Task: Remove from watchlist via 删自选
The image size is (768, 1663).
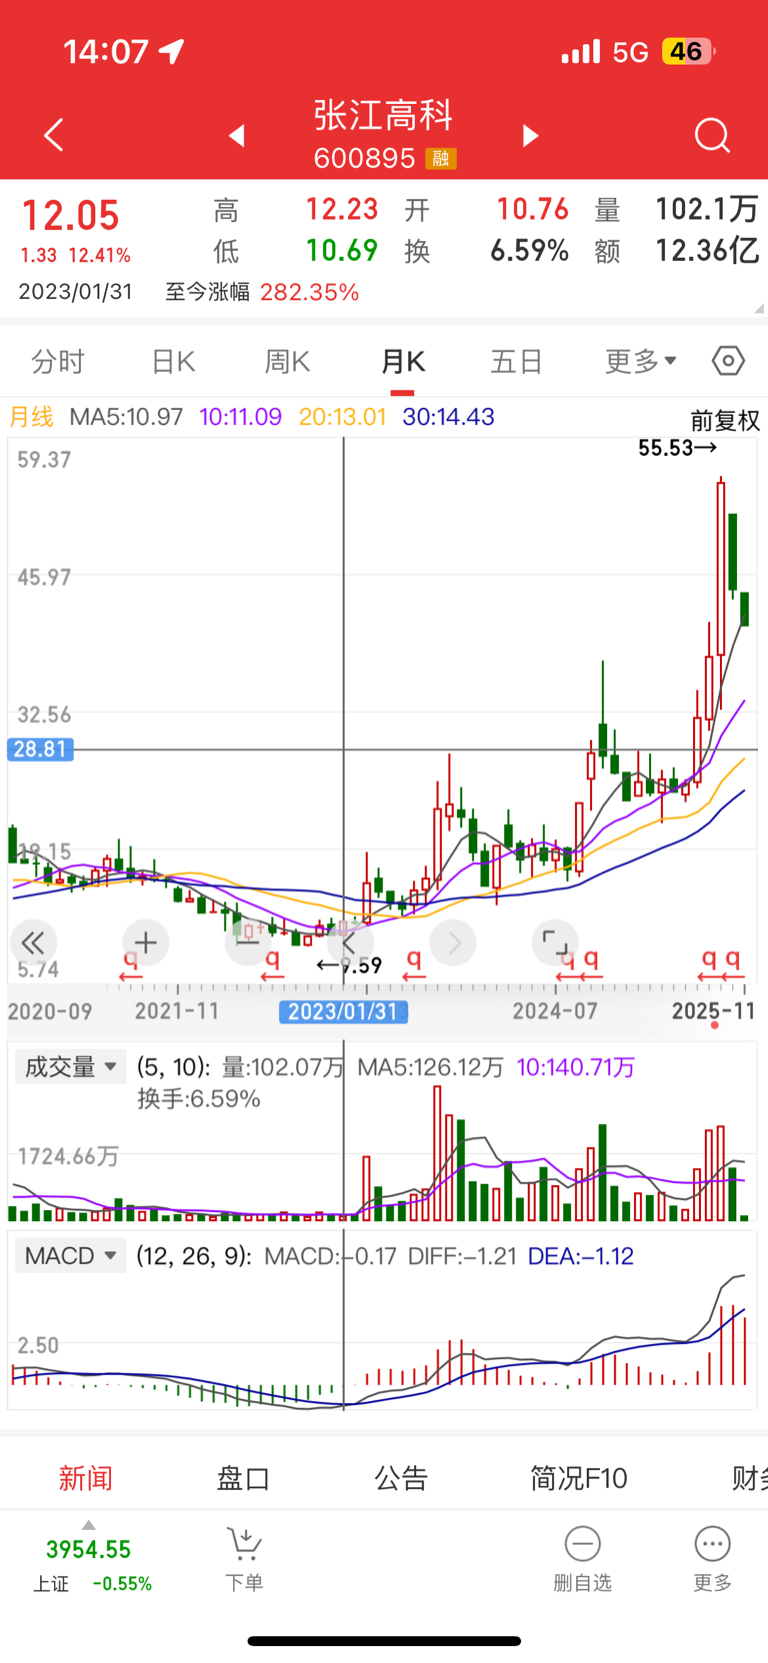Action: tap(582, 1558)
